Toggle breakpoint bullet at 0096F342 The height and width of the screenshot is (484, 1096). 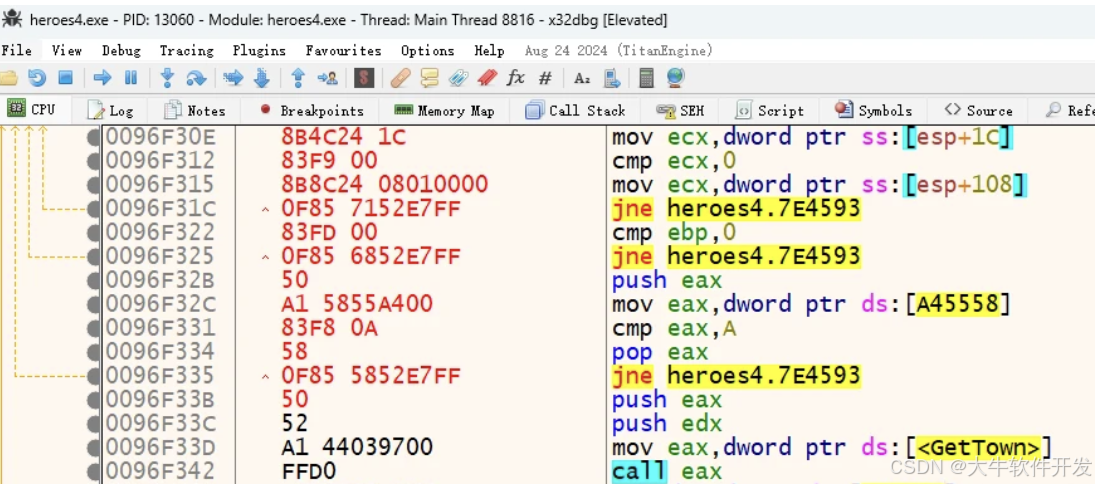[94, 471]
